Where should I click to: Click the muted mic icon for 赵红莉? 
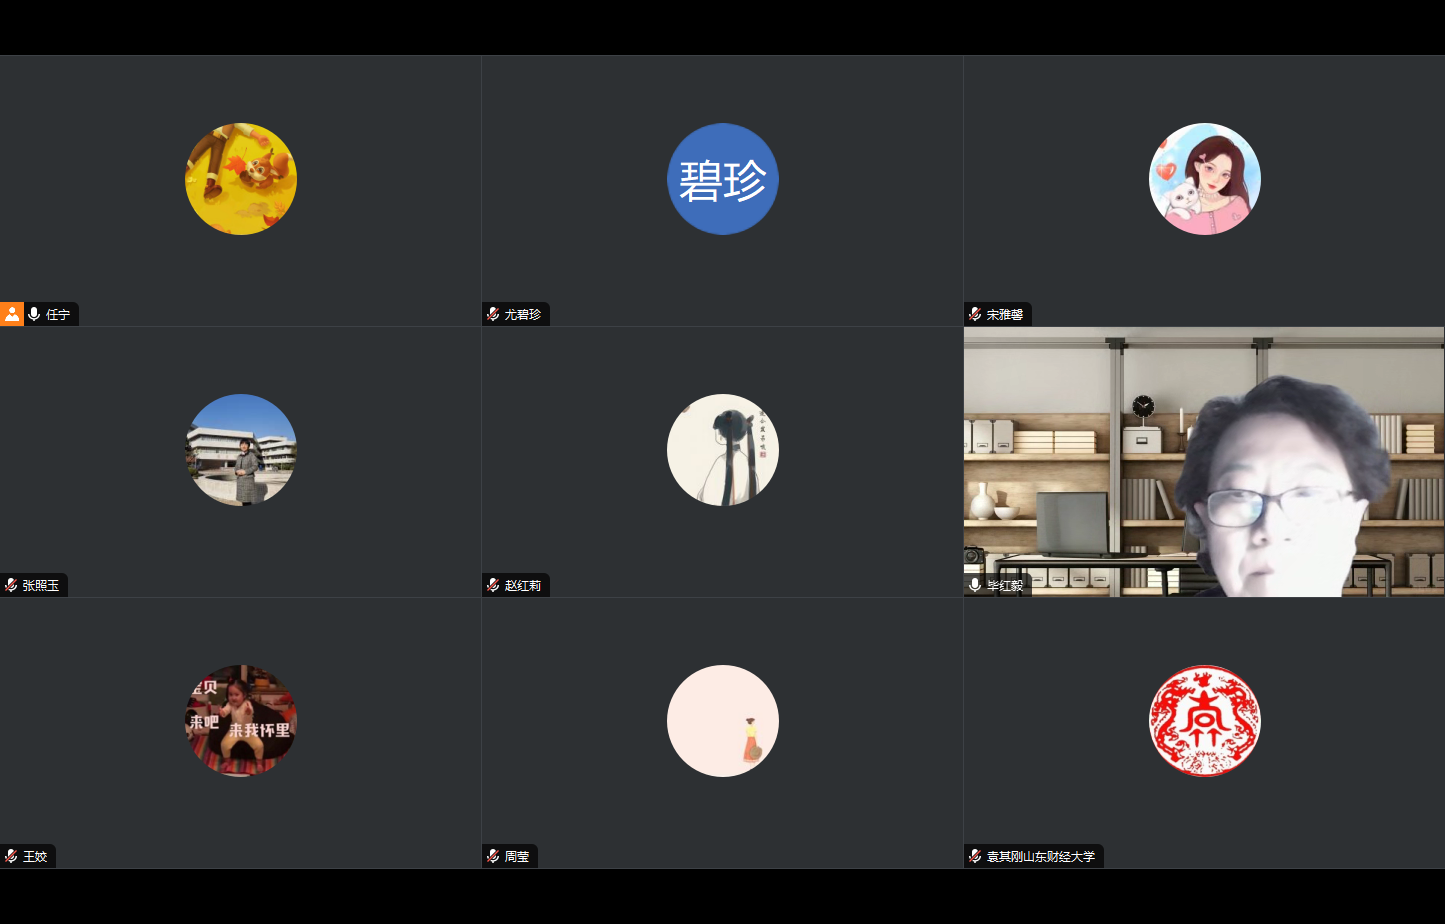493,585
